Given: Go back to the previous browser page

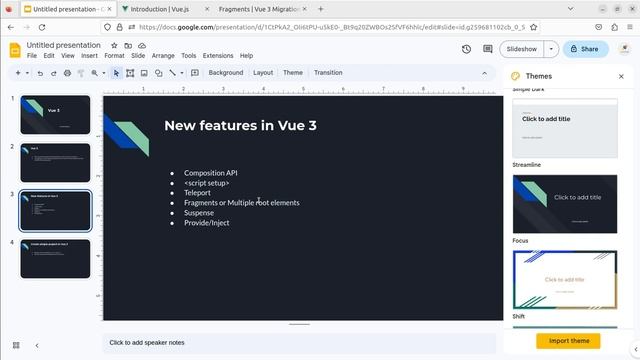Looking at the screenshot, I should [11, 27].
